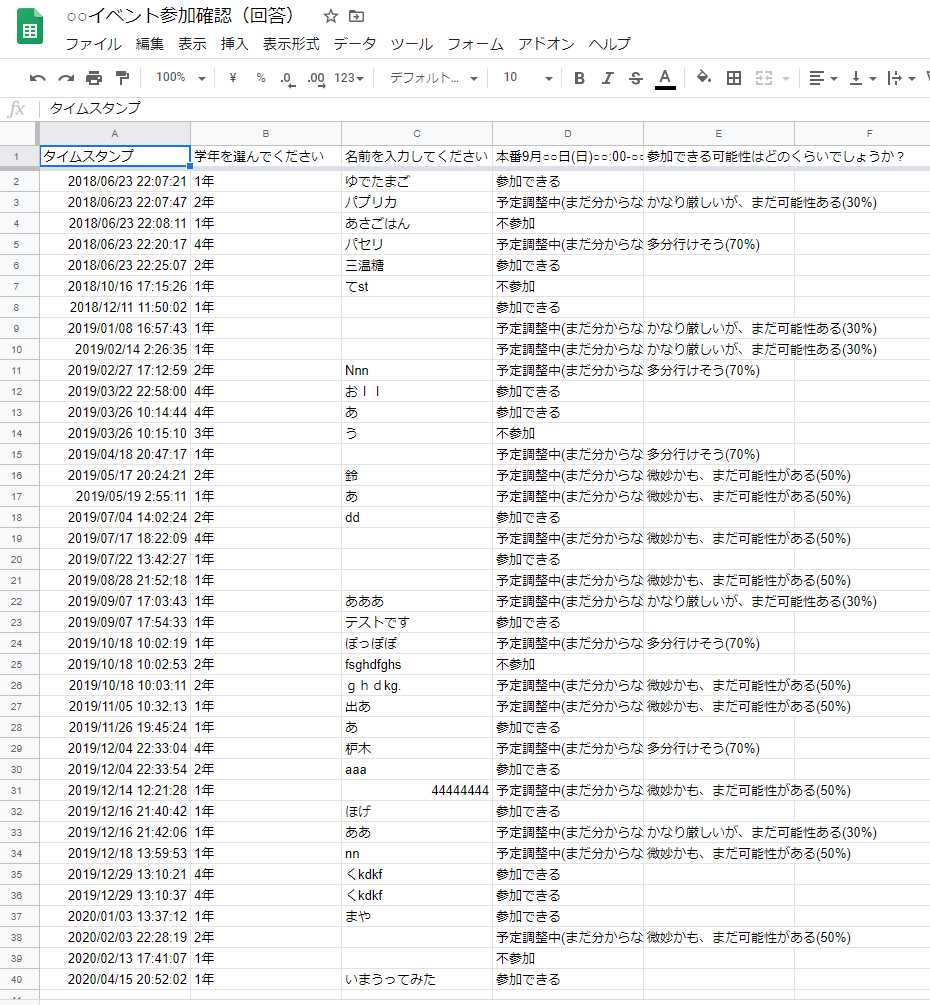
Task: Select the Paint format roller icon
Action: click(122, 78)
